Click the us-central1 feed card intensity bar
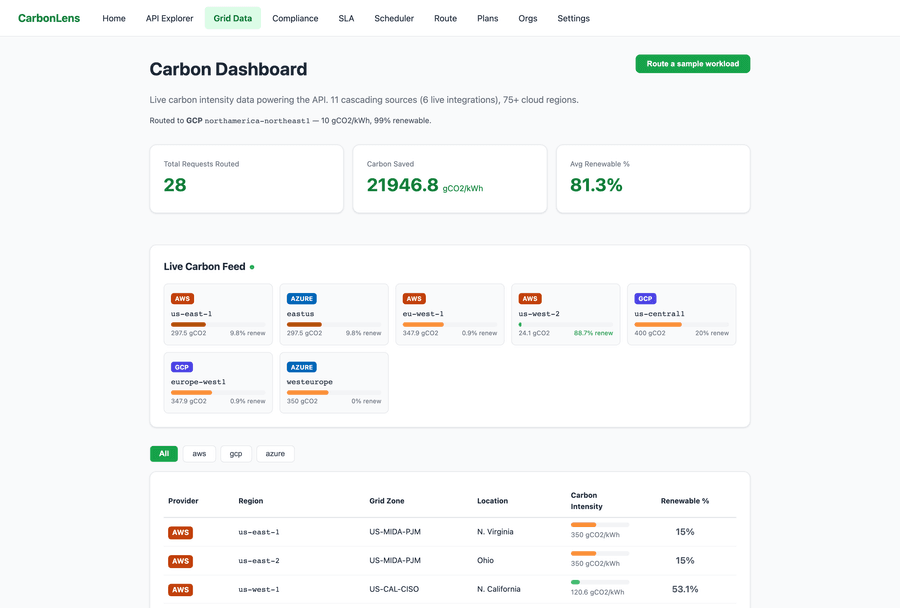 pos(681,324)
